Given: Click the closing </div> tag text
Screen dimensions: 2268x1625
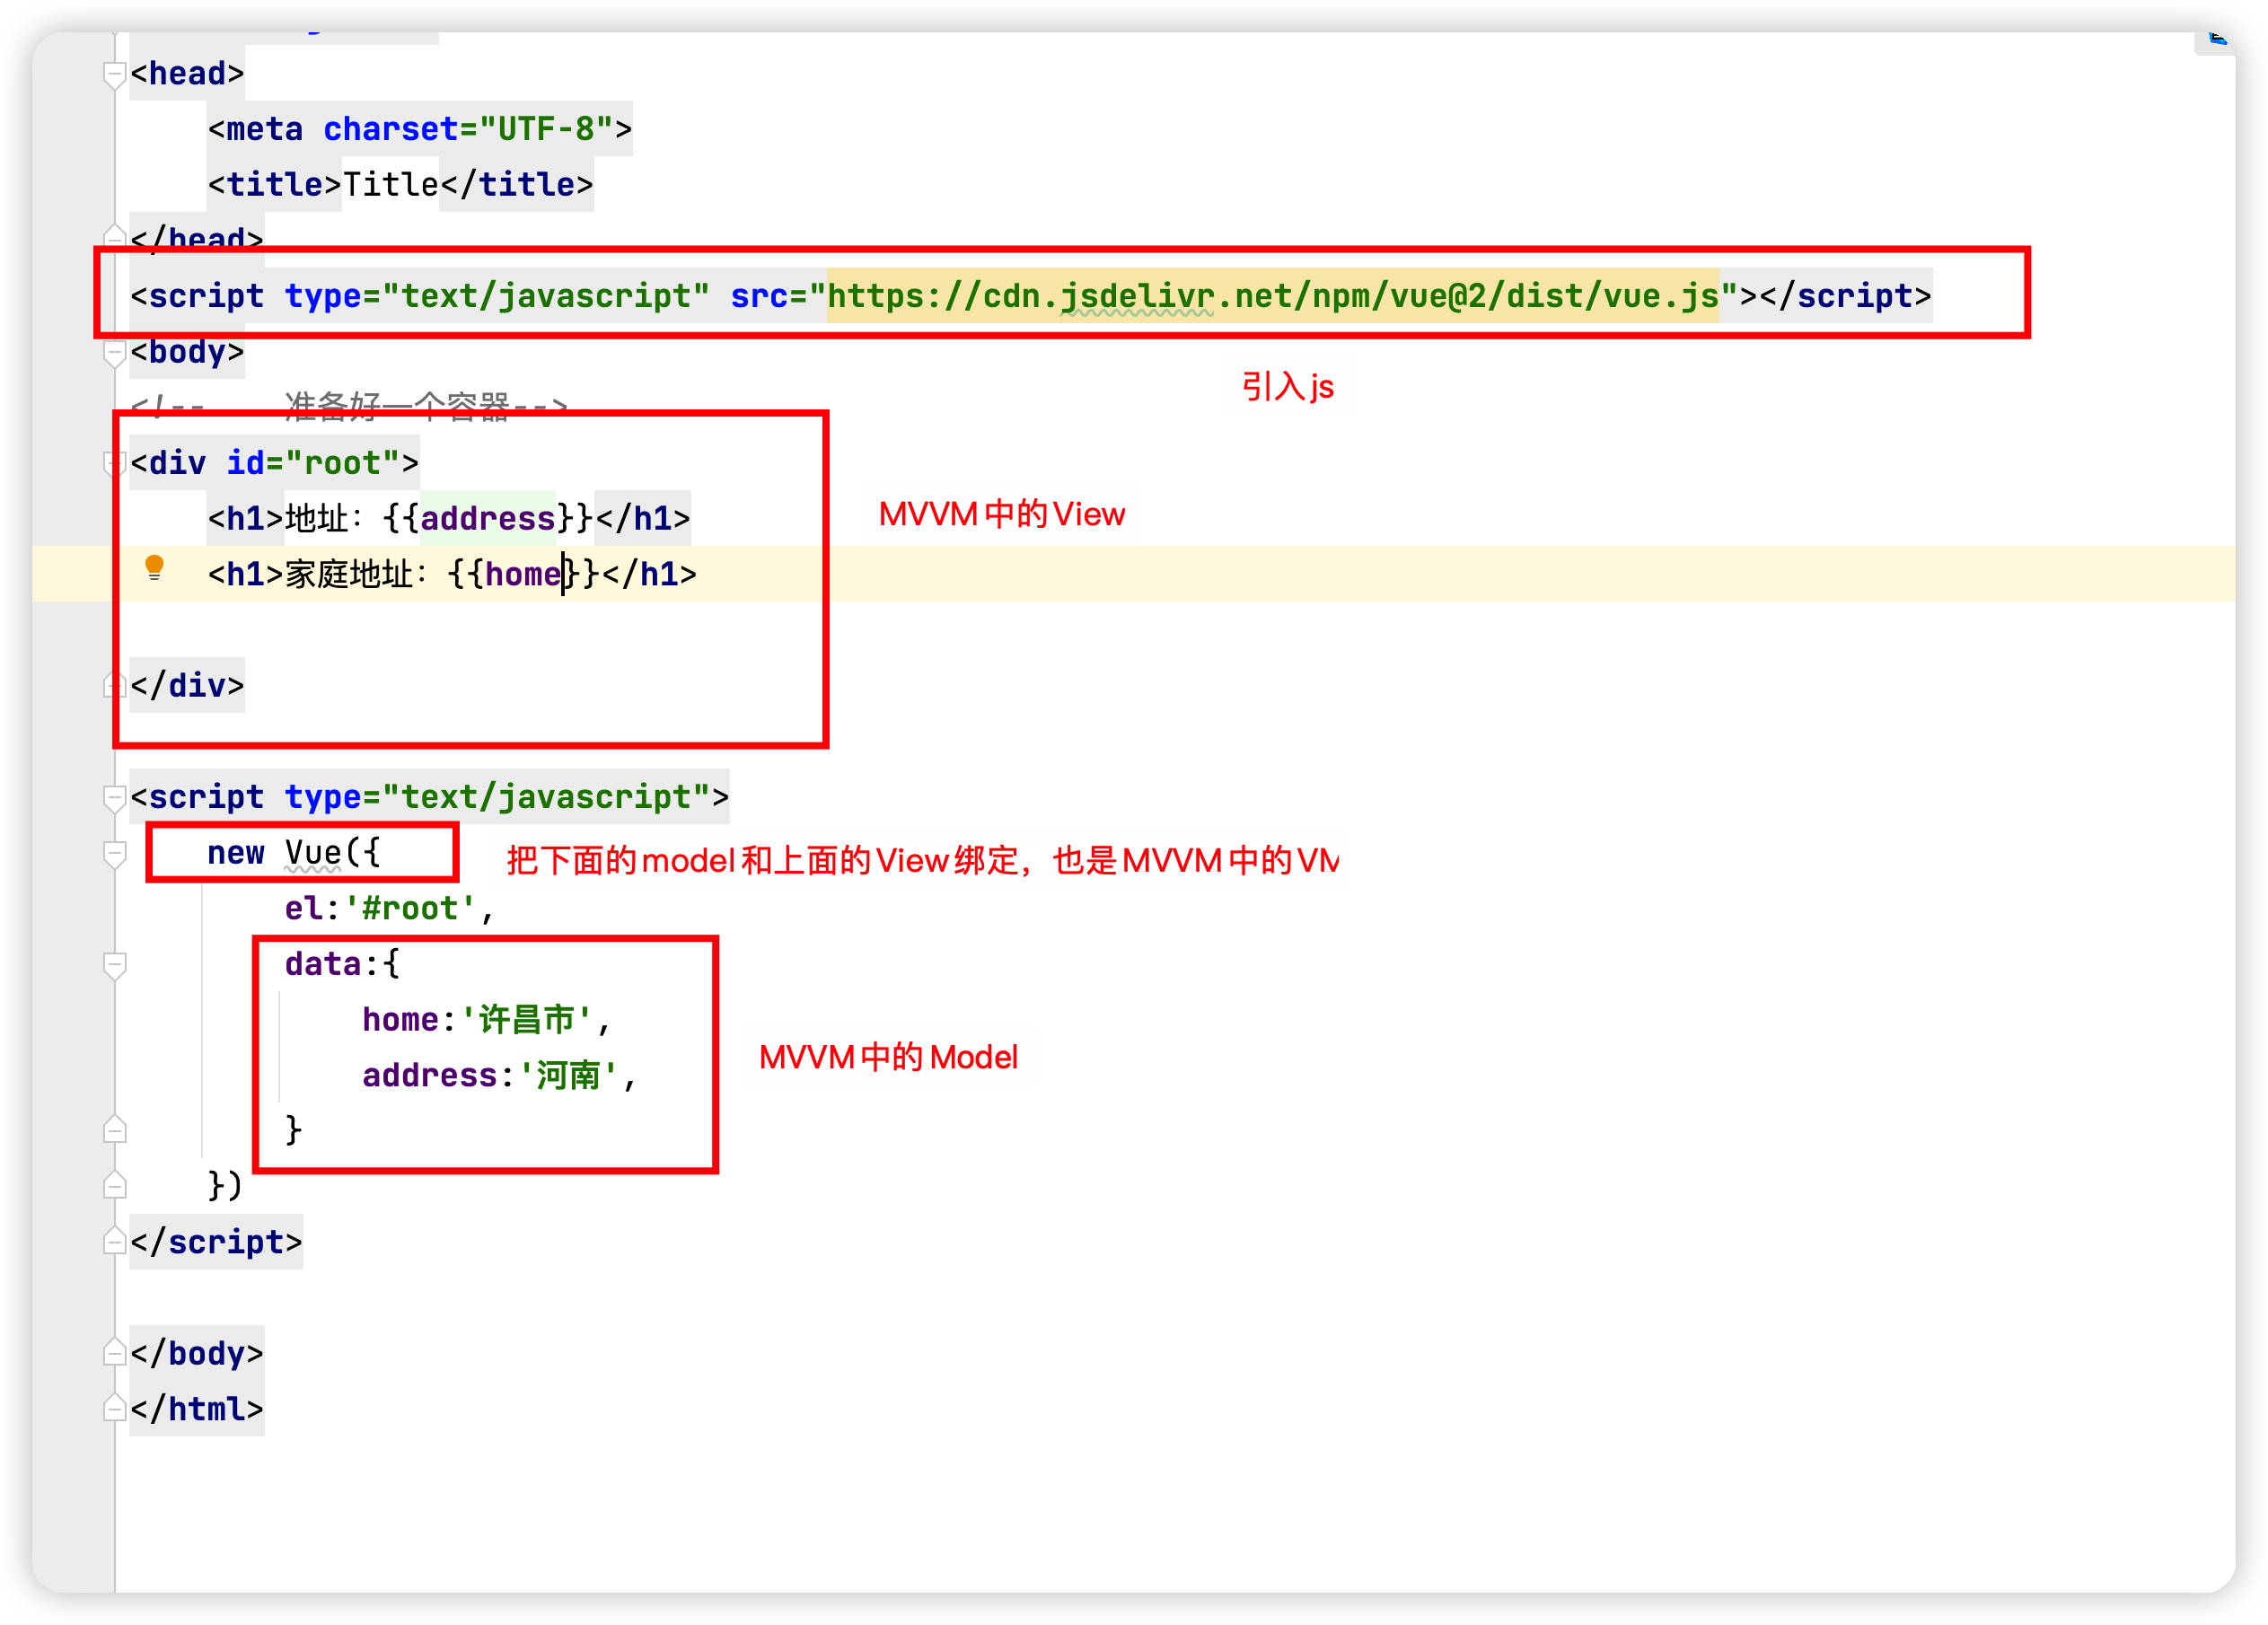Looking at the screenshot, I should pyautogui.click(x=187, y=685).
